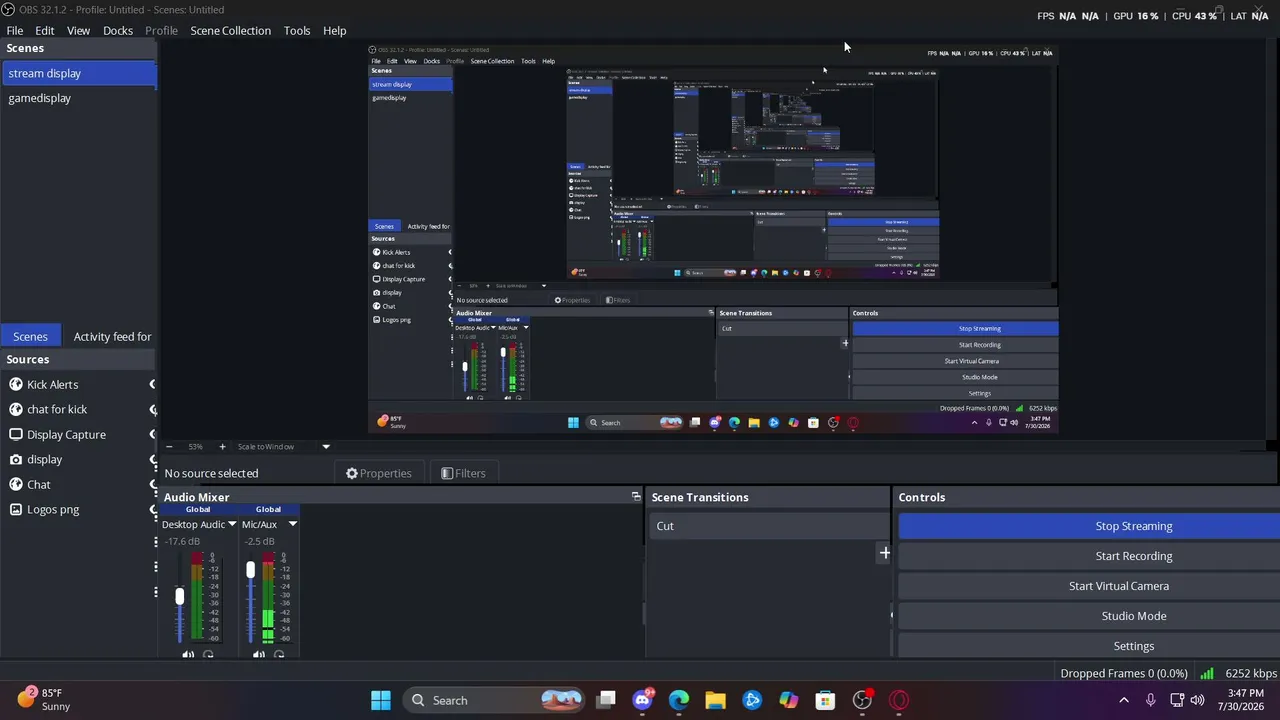Screen dimensions: 1280x720
Task: Toggle visibility of Logos png source
Action: point(153,509)
